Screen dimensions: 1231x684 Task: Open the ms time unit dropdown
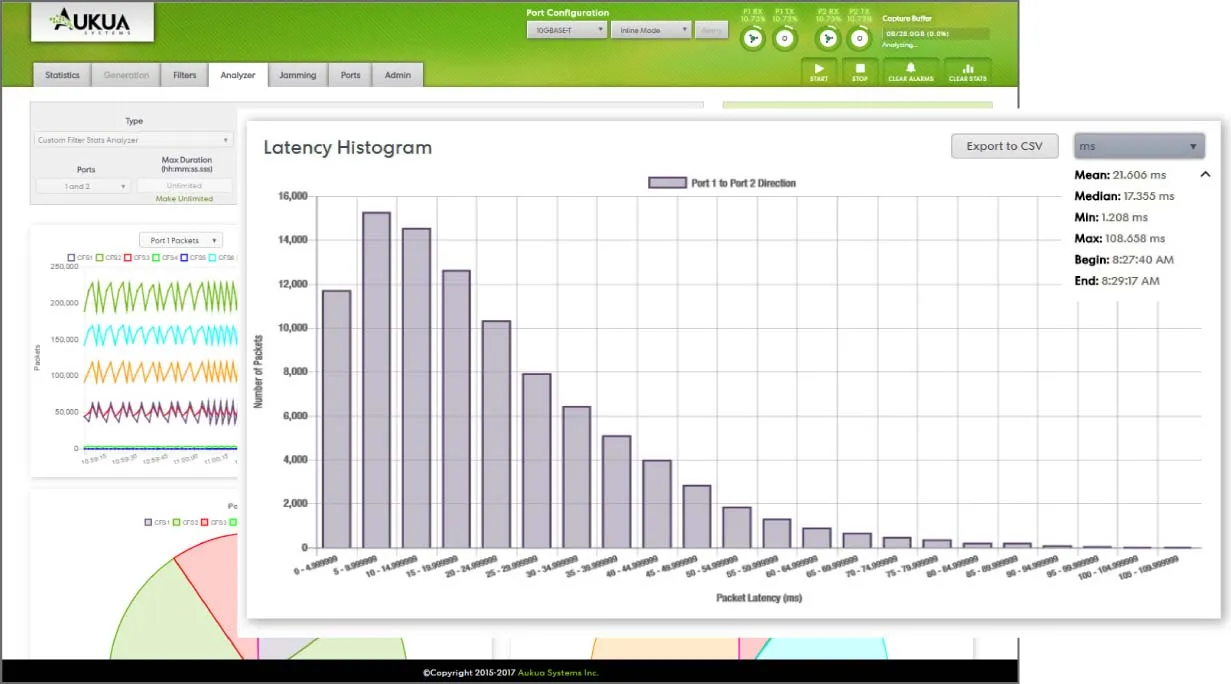(1139, 146)
